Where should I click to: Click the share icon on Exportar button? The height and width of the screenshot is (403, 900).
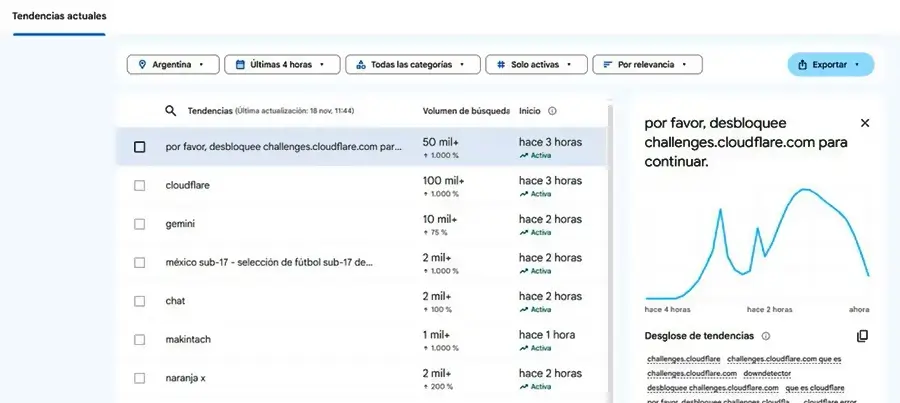coord(803,65)
